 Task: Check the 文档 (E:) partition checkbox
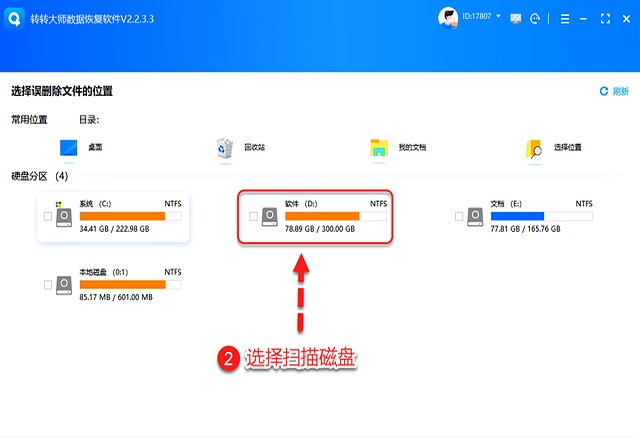click(459, 216)
